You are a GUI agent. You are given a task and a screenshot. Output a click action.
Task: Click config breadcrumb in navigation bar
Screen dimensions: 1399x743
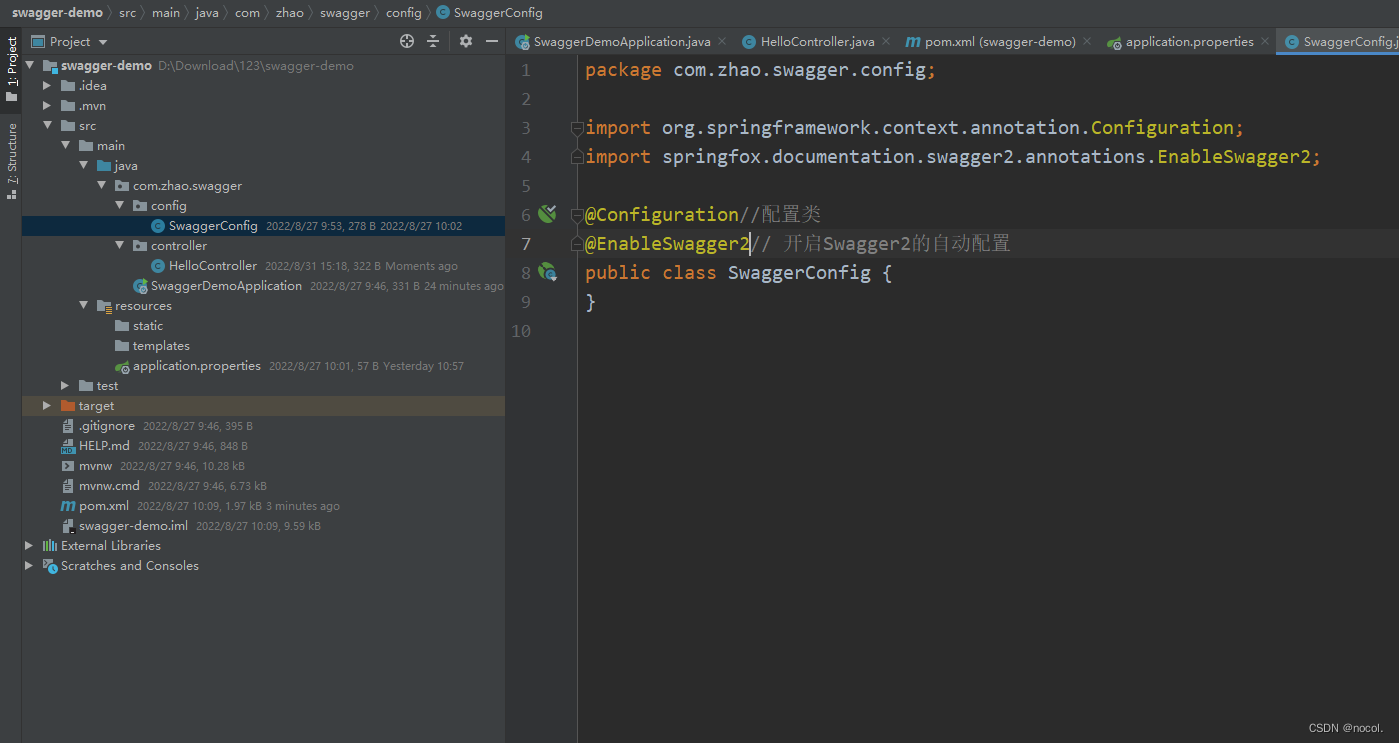404,13
